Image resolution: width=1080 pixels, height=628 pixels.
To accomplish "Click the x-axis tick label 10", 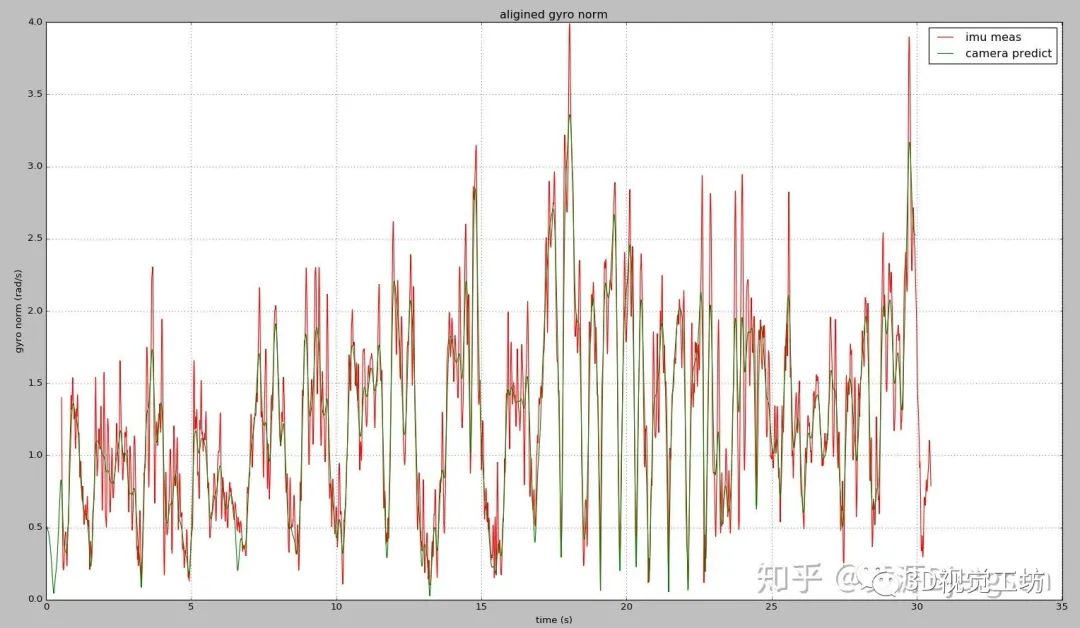I will click(x=336, y=606).
